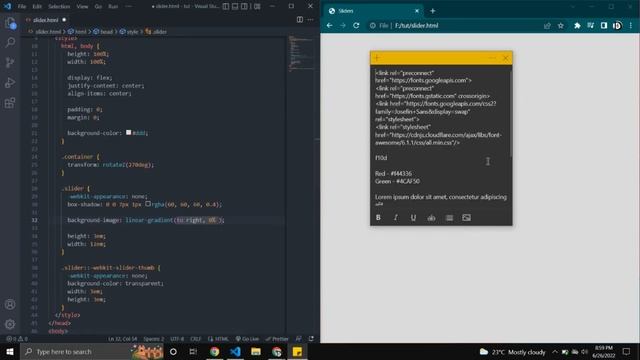Image resolution: width=640 pixels, height=360 pixels.
Task: Click the feedback icon in status bar
Action: [x=299, y=339]
